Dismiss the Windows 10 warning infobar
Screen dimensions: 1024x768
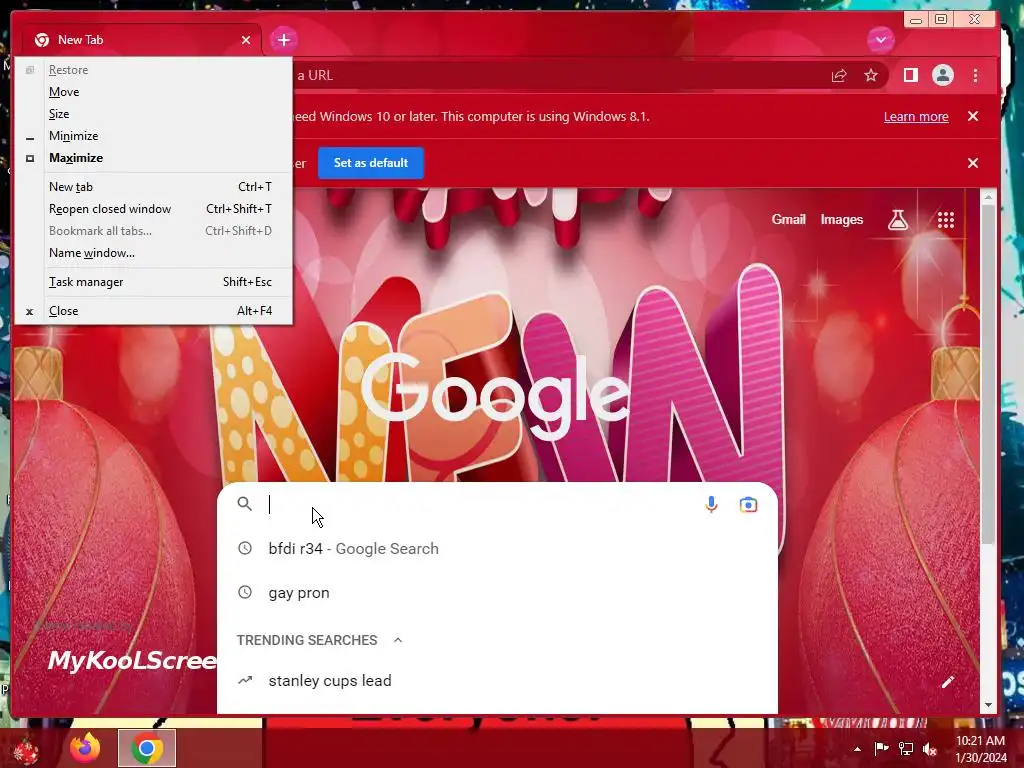tap(972, 116)
